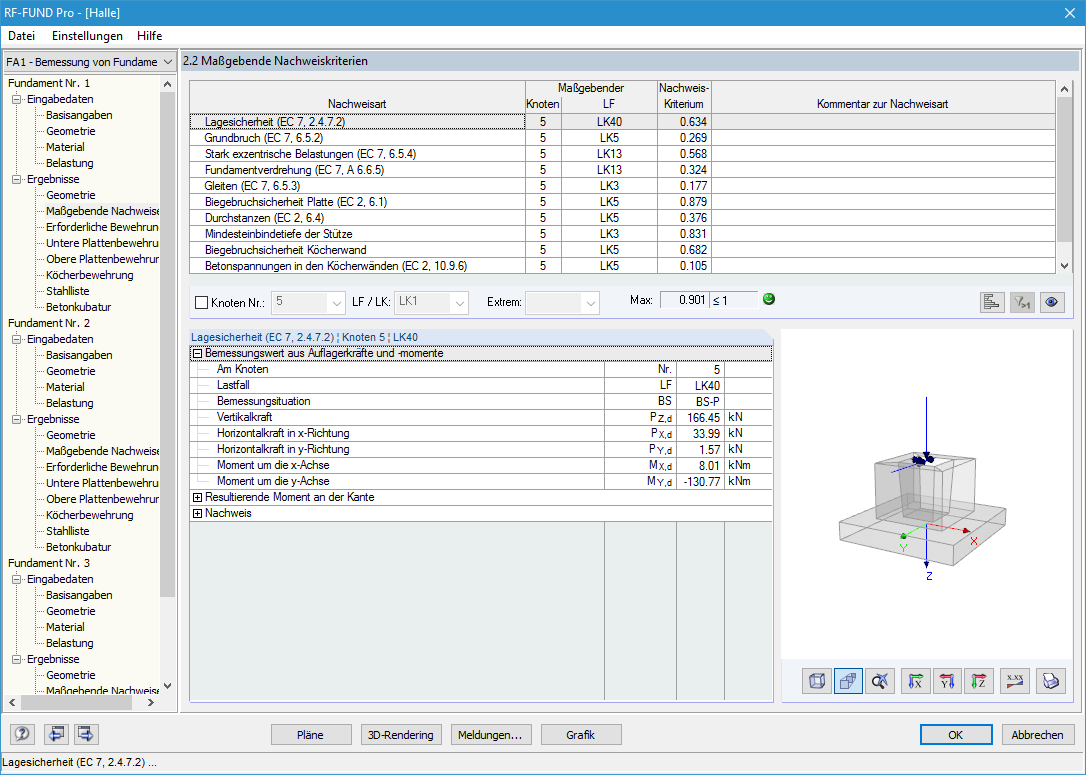Switch to wireframe cube view
1086x775 pixels.
click(x=817, y=682)
